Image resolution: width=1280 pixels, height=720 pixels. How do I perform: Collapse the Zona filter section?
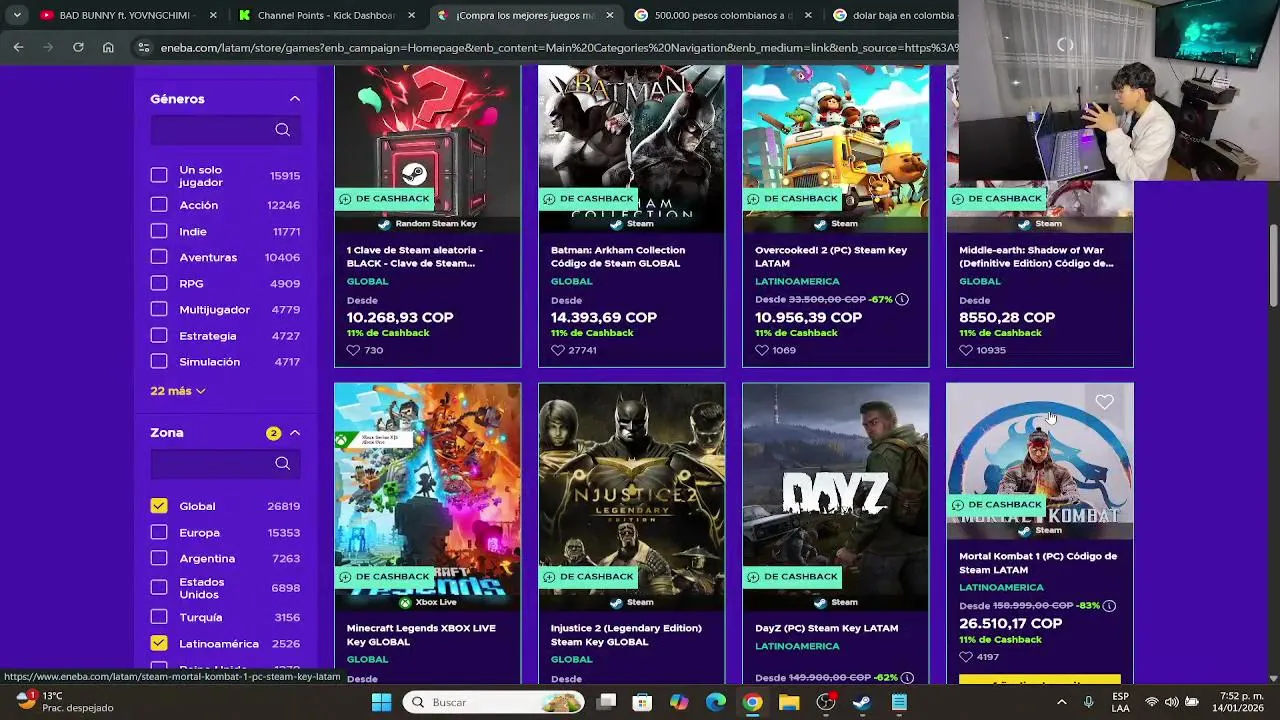point(295,433)
